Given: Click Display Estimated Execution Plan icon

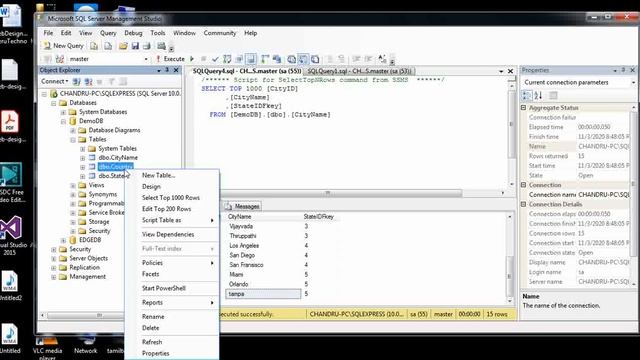Looking at the screenshot, I should click(227, 59).
